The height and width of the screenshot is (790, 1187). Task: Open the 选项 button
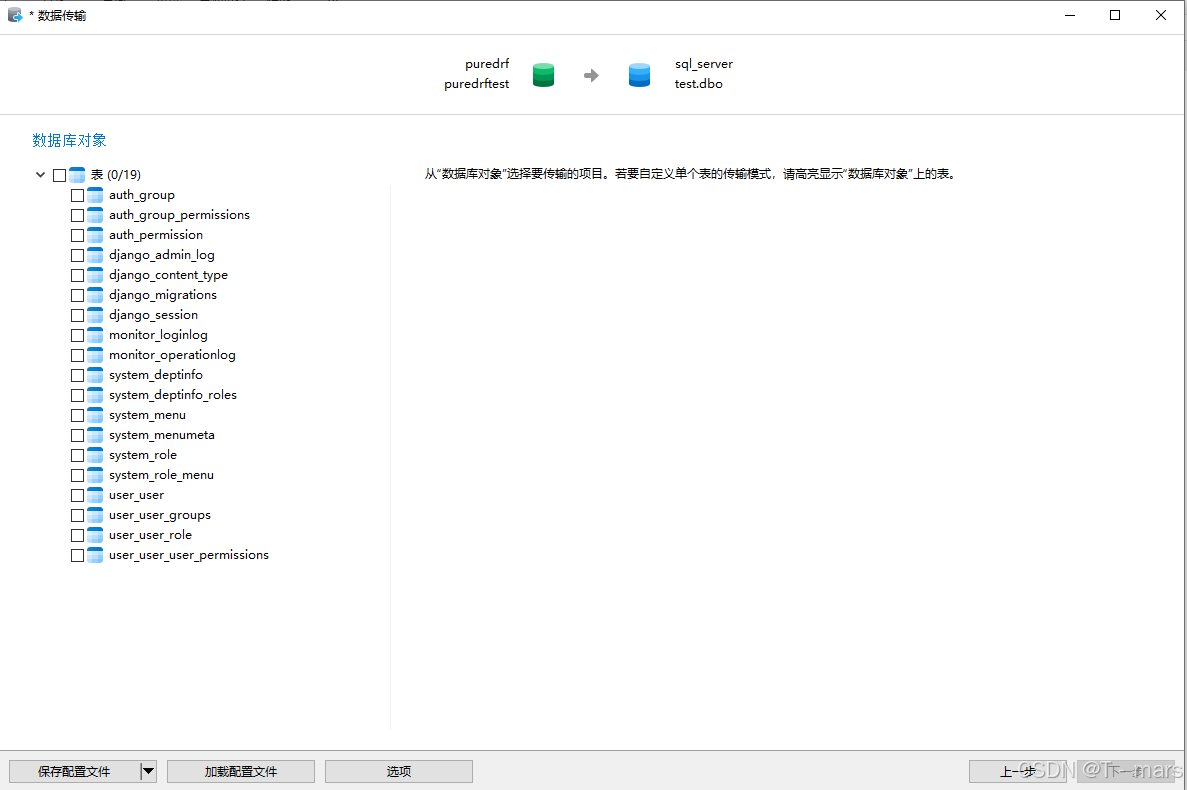coord(399,771)
